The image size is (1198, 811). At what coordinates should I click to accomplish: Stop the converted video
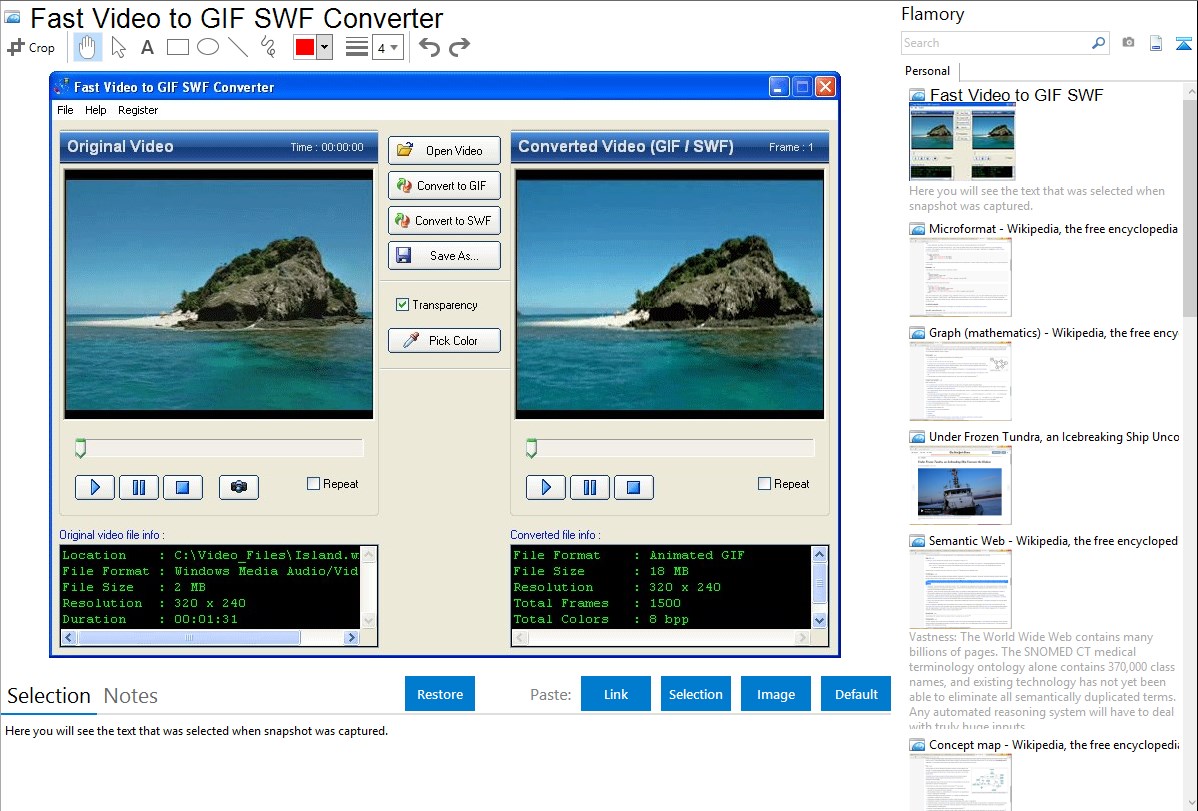(x=633, y=488)
